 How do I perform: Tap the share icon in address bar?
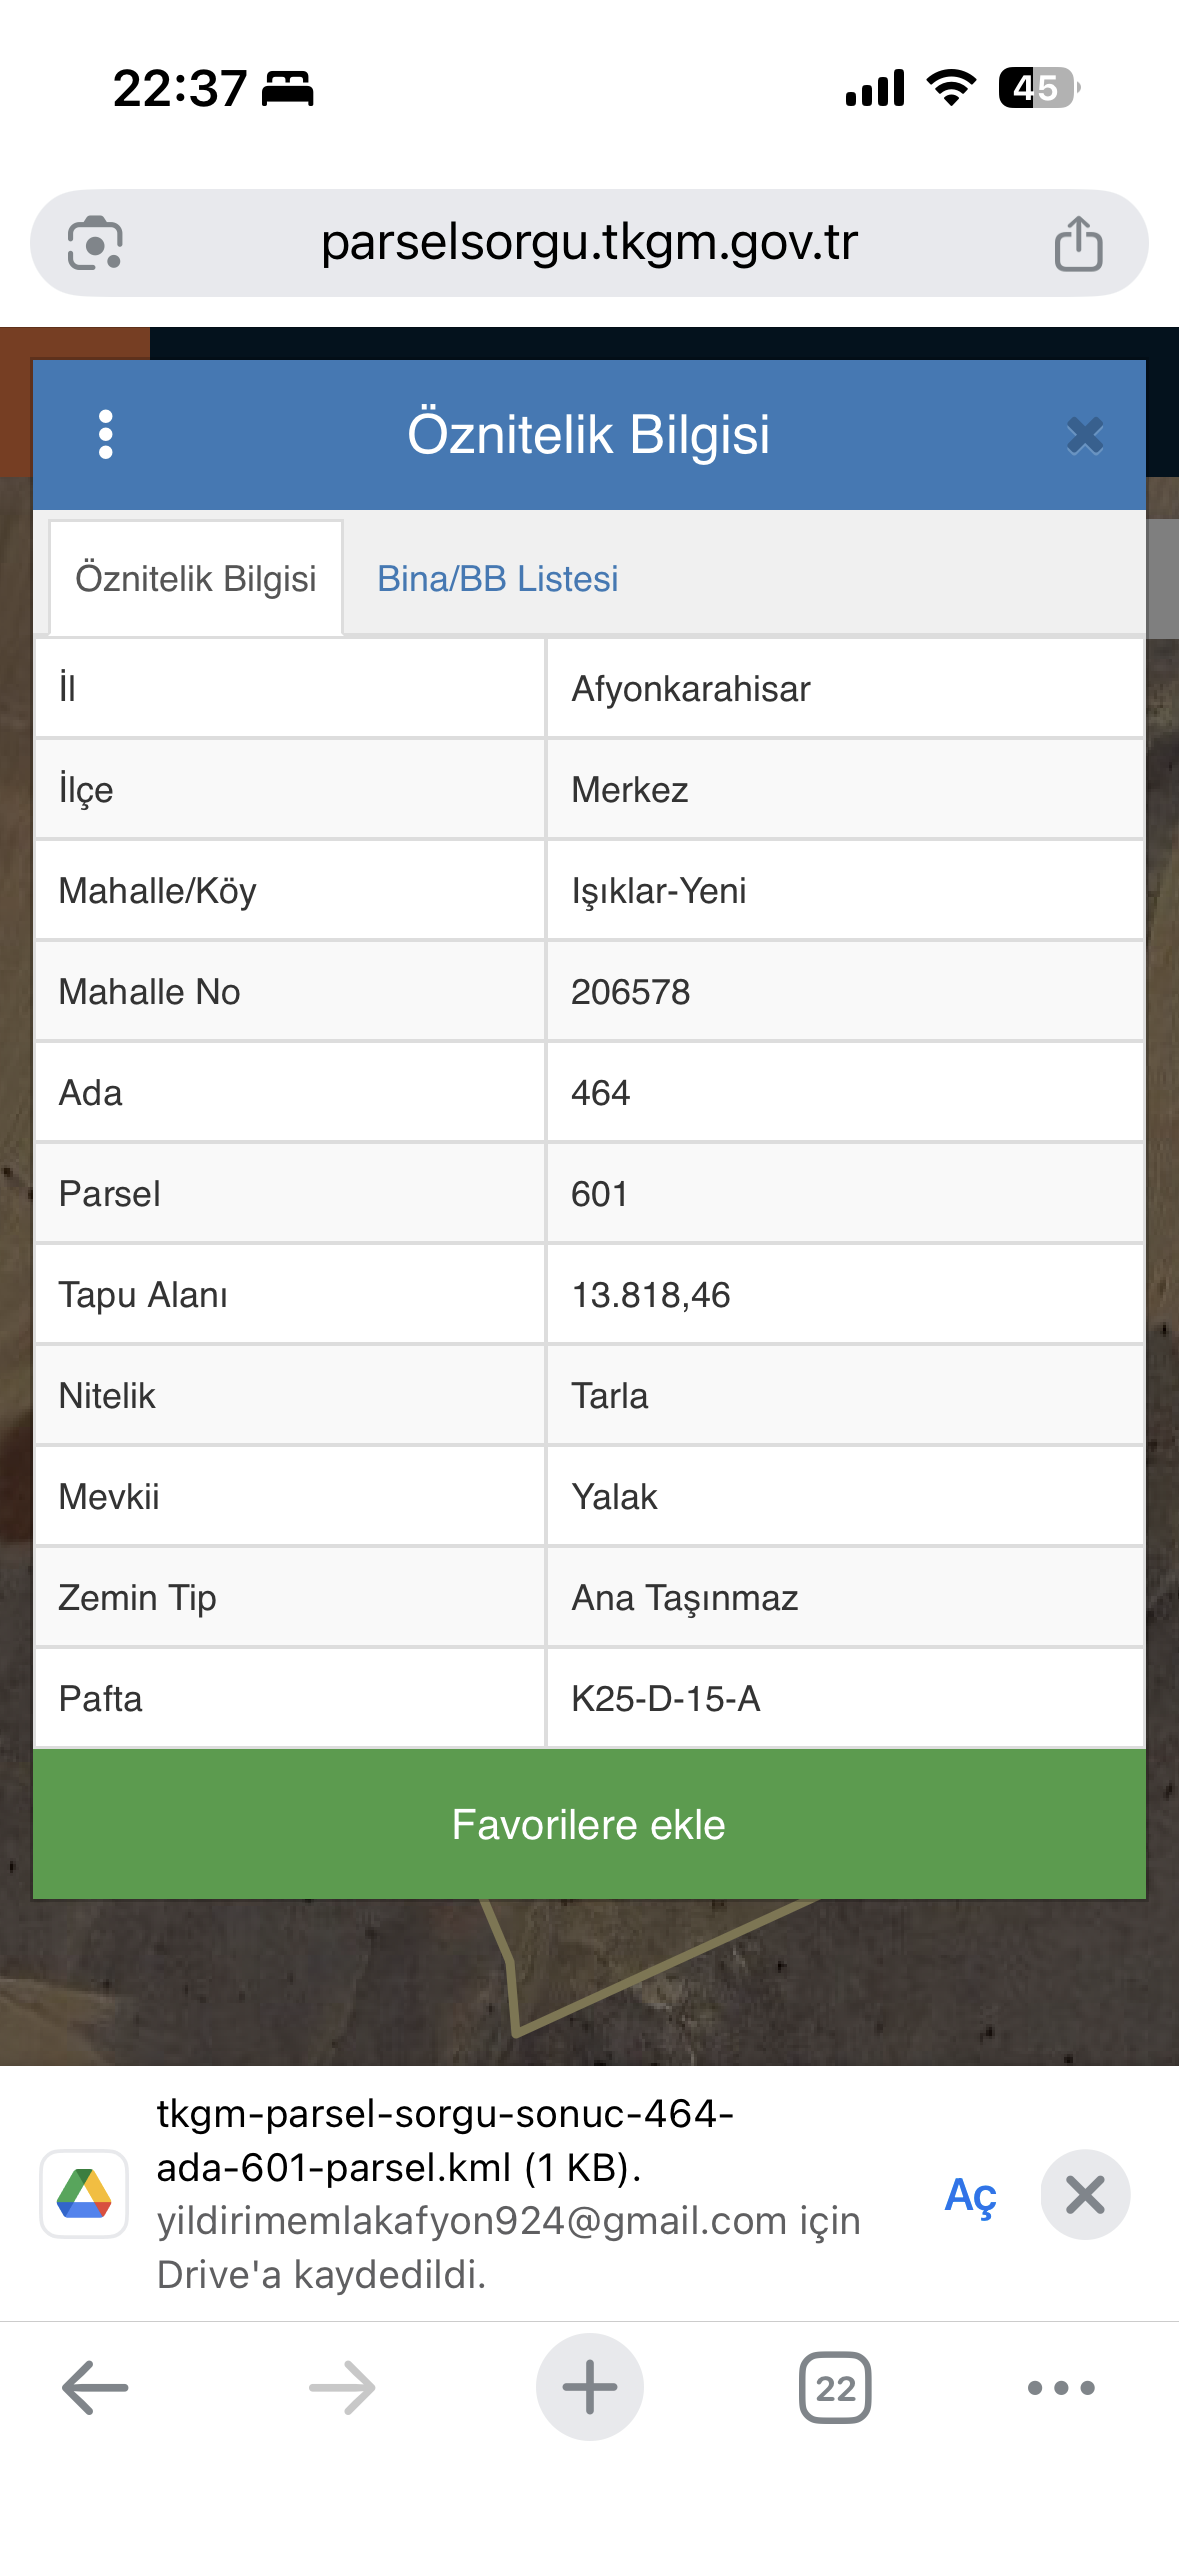tap(1078, 244)
